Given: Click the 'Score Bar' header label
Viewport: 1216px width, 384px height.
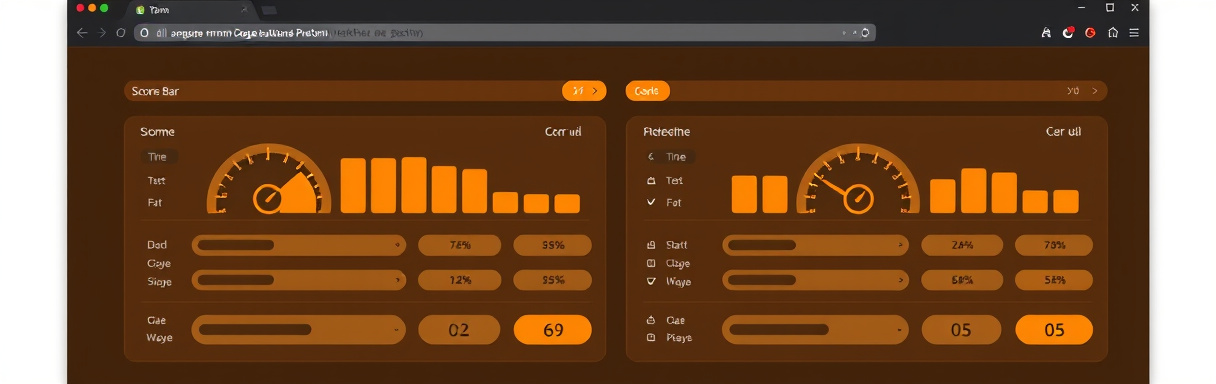Looking at the screenshot, I should tap(156, 91).
